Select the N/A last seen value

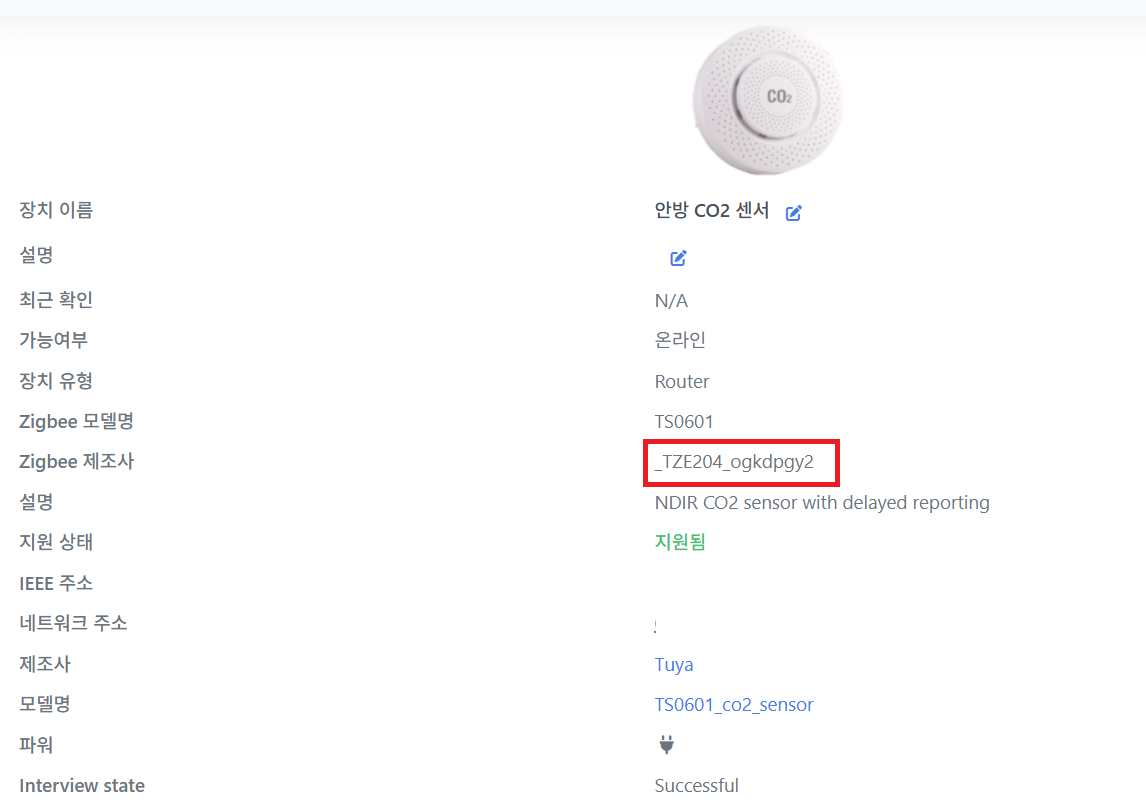pos(671,300)
